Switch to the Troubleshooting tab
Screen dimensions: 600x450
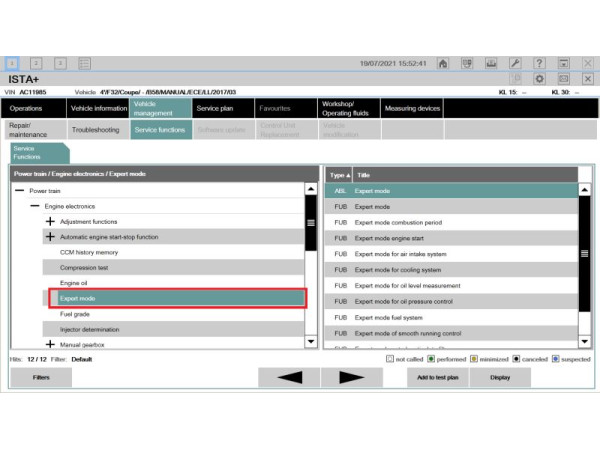[x=96, y=129]
